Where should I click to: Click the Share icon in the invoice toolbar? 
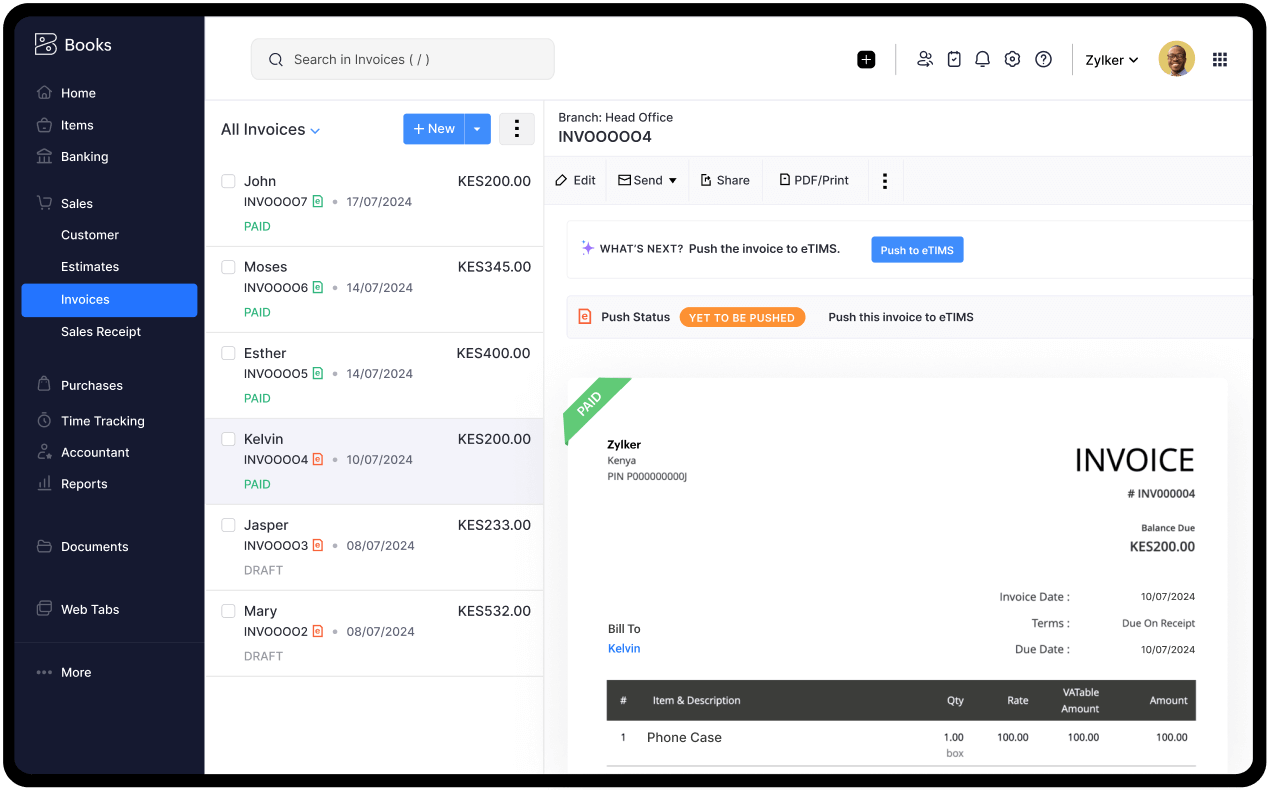click(x=724, y=180)
